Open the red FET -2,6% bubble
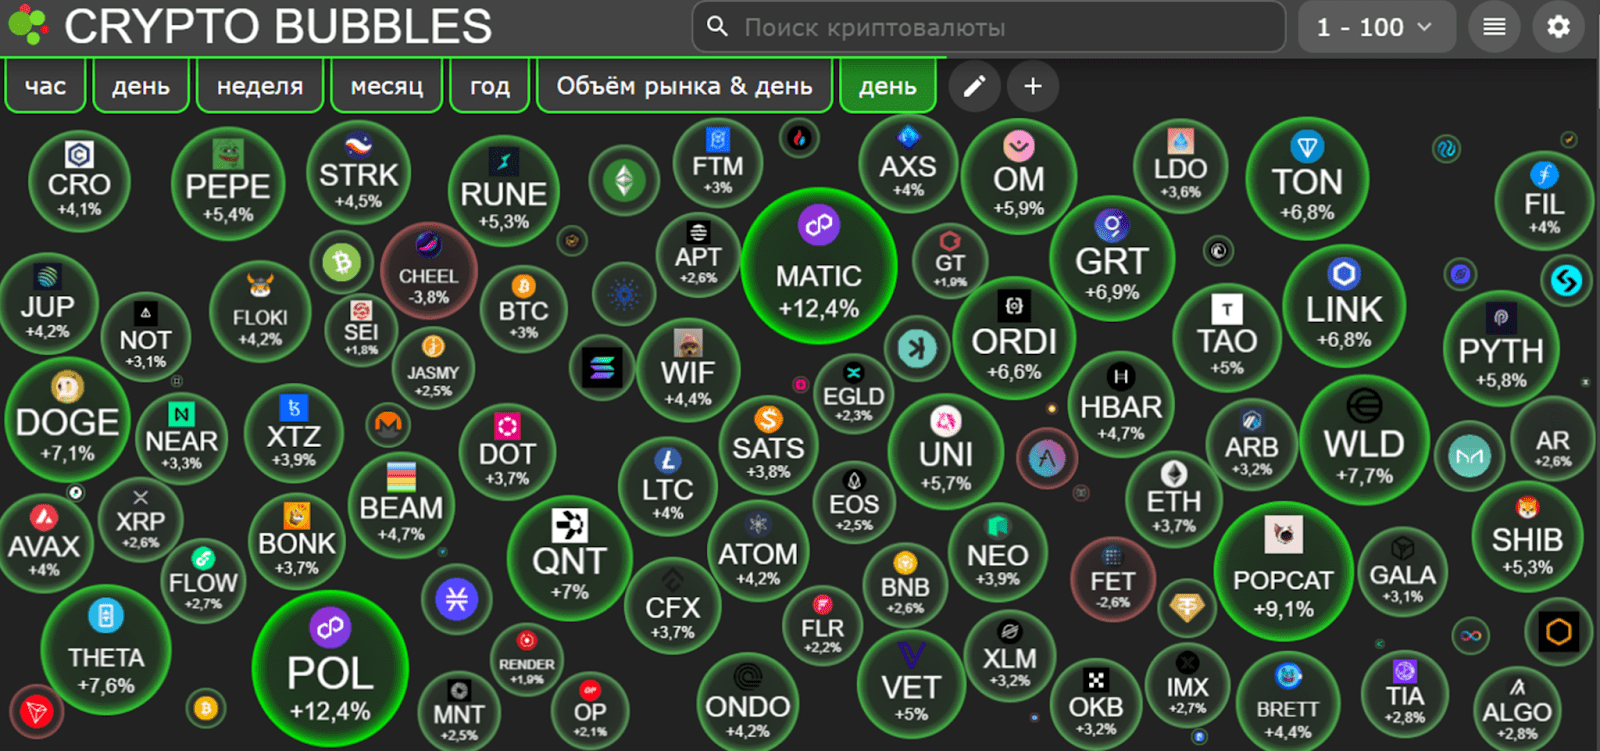 tap(1112, 579)
